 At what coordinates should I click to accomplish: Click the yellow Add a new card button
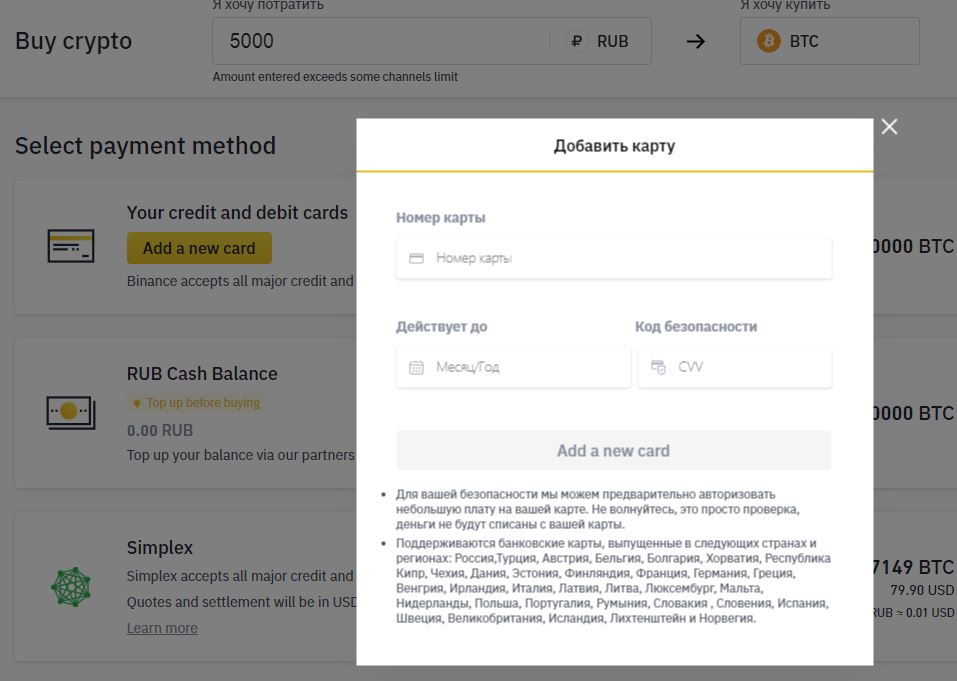tap(199, 248)
